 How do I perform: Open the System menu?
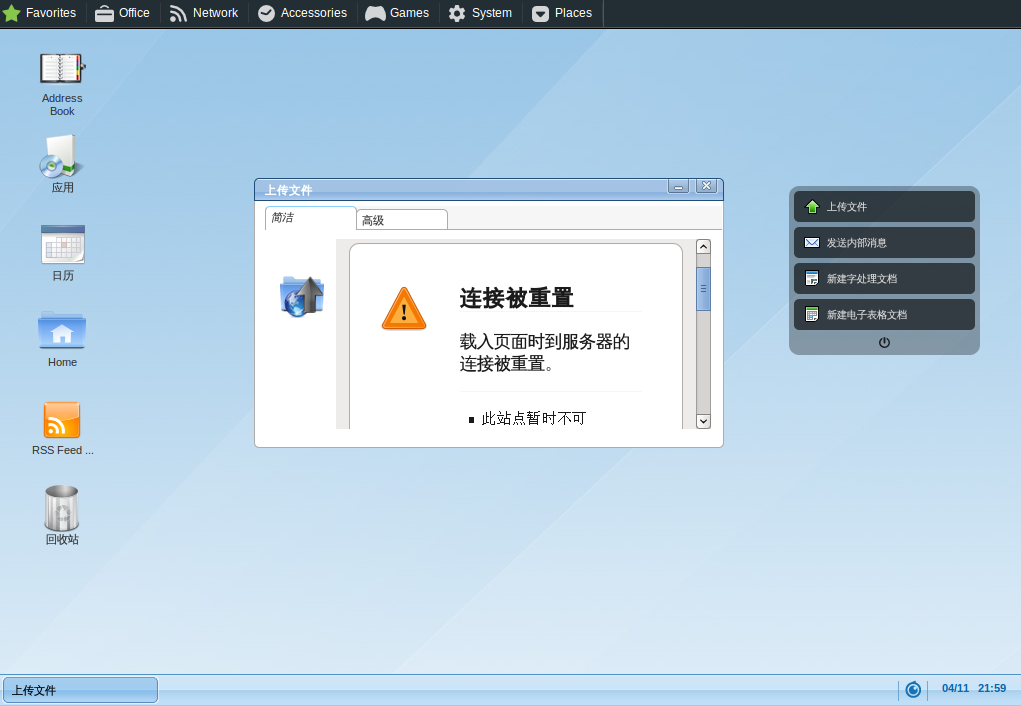click(x=481, y=13)
